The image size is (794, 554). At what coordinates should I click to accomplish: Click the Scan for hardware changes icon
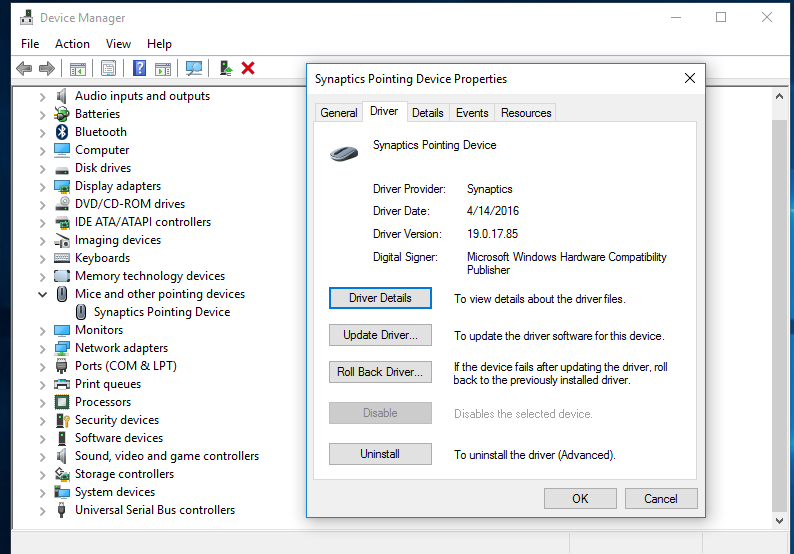click(193, 68)
